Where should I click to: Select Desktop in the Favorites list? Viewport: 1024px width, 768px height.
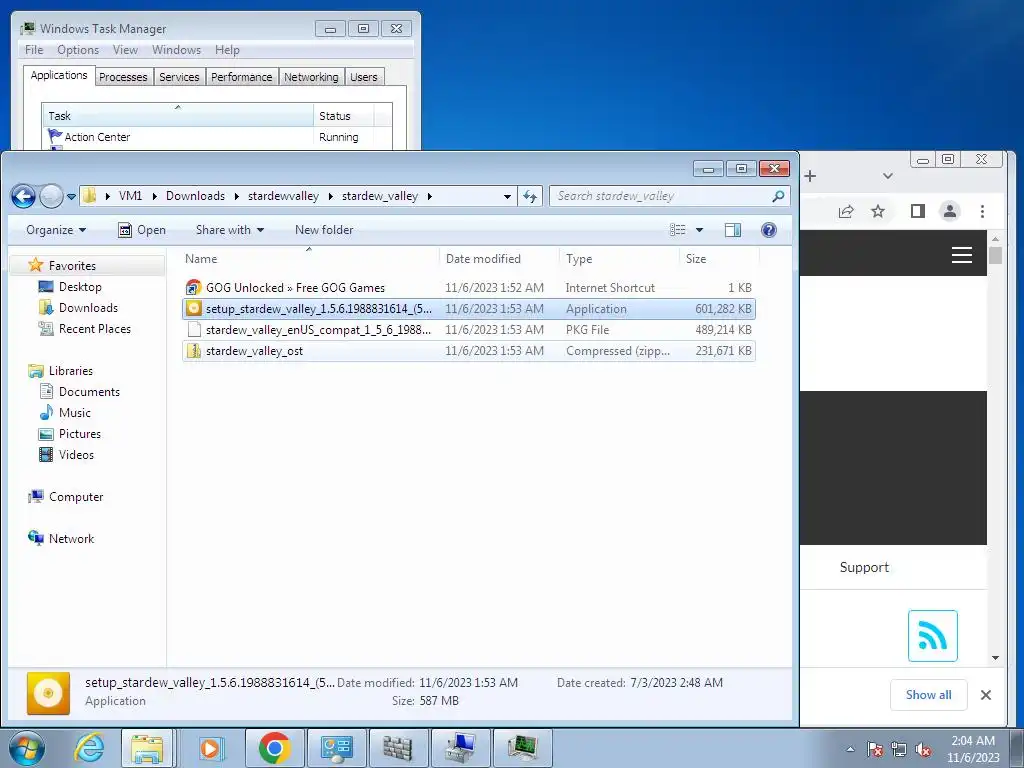tap(80, 287)
